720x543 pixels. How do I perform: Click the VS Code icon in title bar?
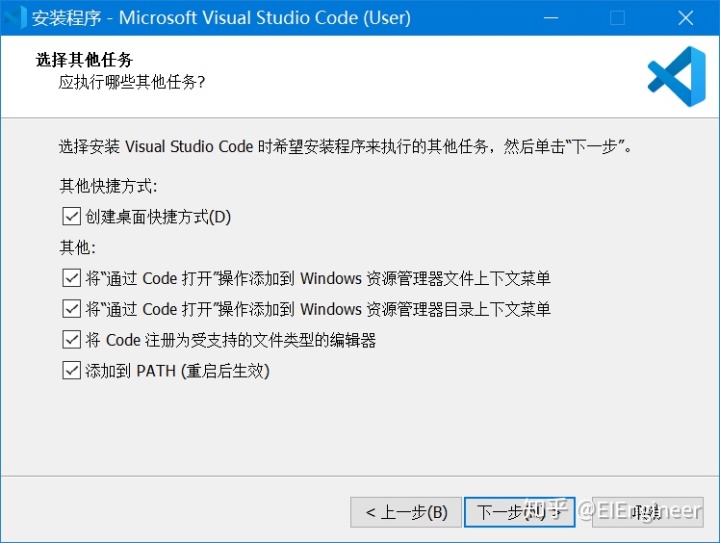[x=15, y=18]
